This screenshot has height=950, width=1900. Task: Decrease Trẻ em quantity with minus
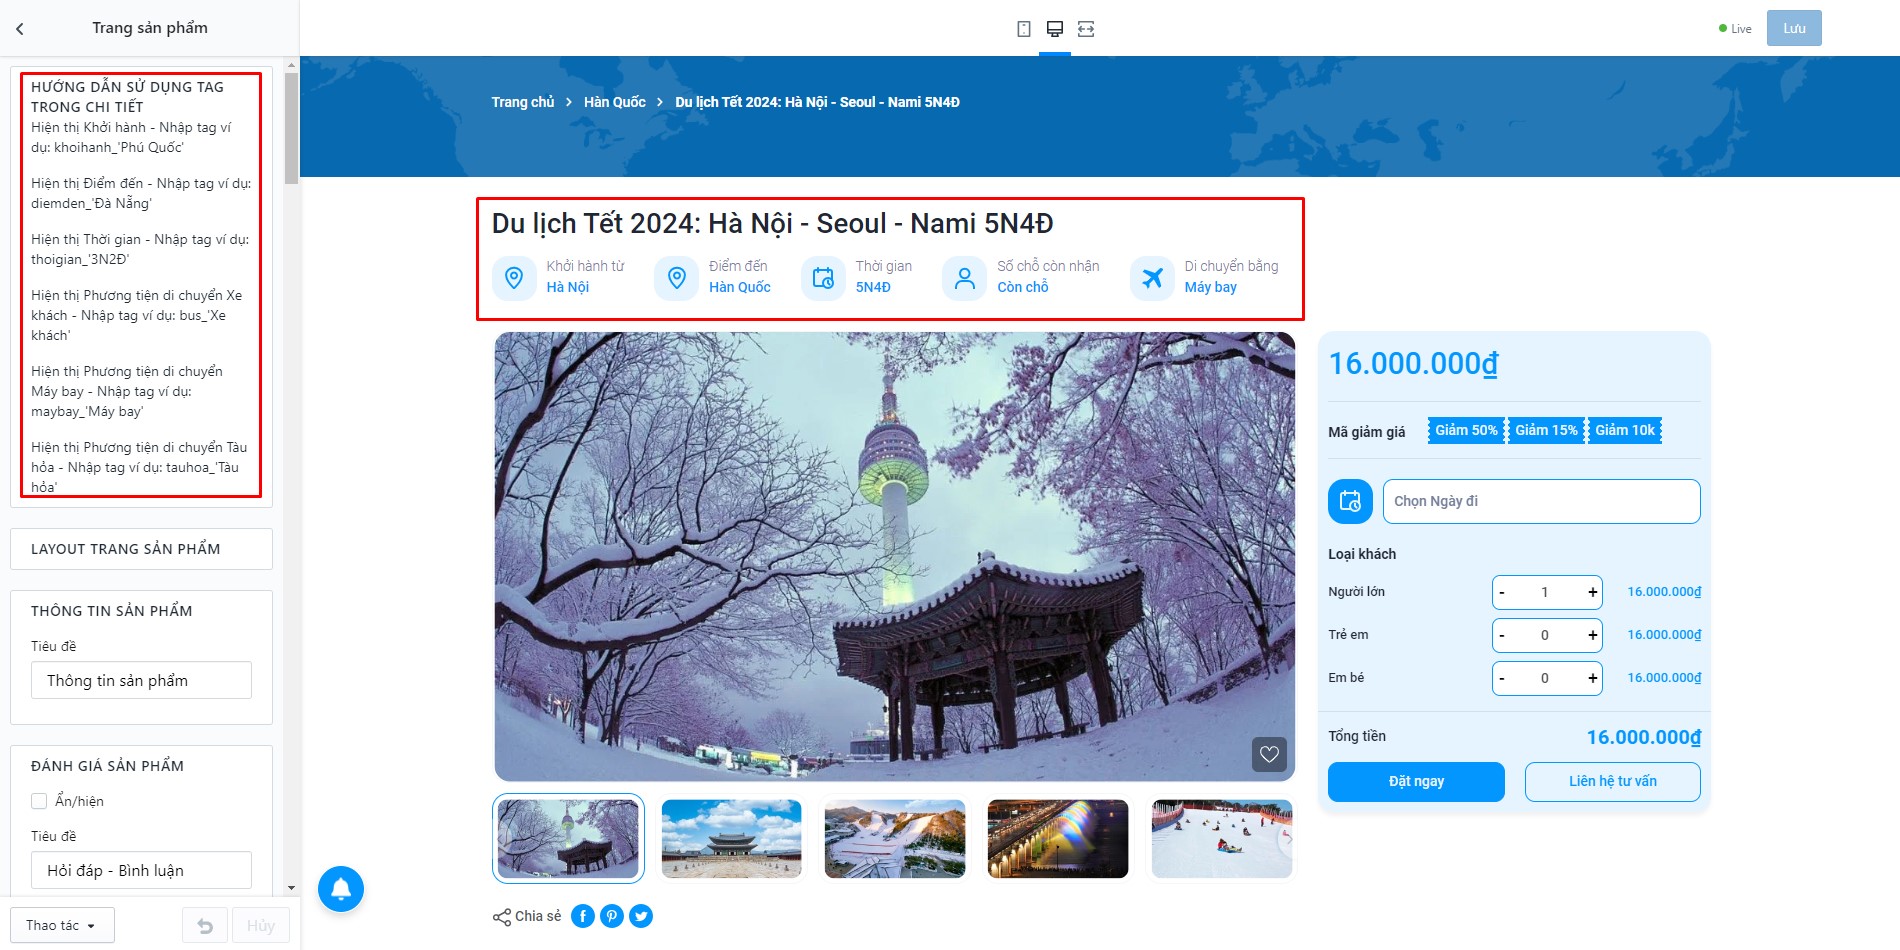pyautogui.click(x=1502, y=635)
